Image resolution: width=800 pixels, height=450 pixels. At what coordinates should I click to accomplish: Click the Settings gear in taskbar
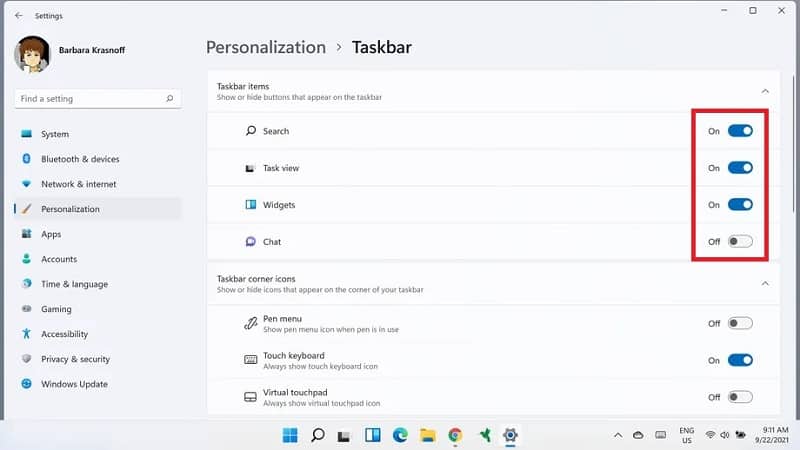click(x=510, y=435)
